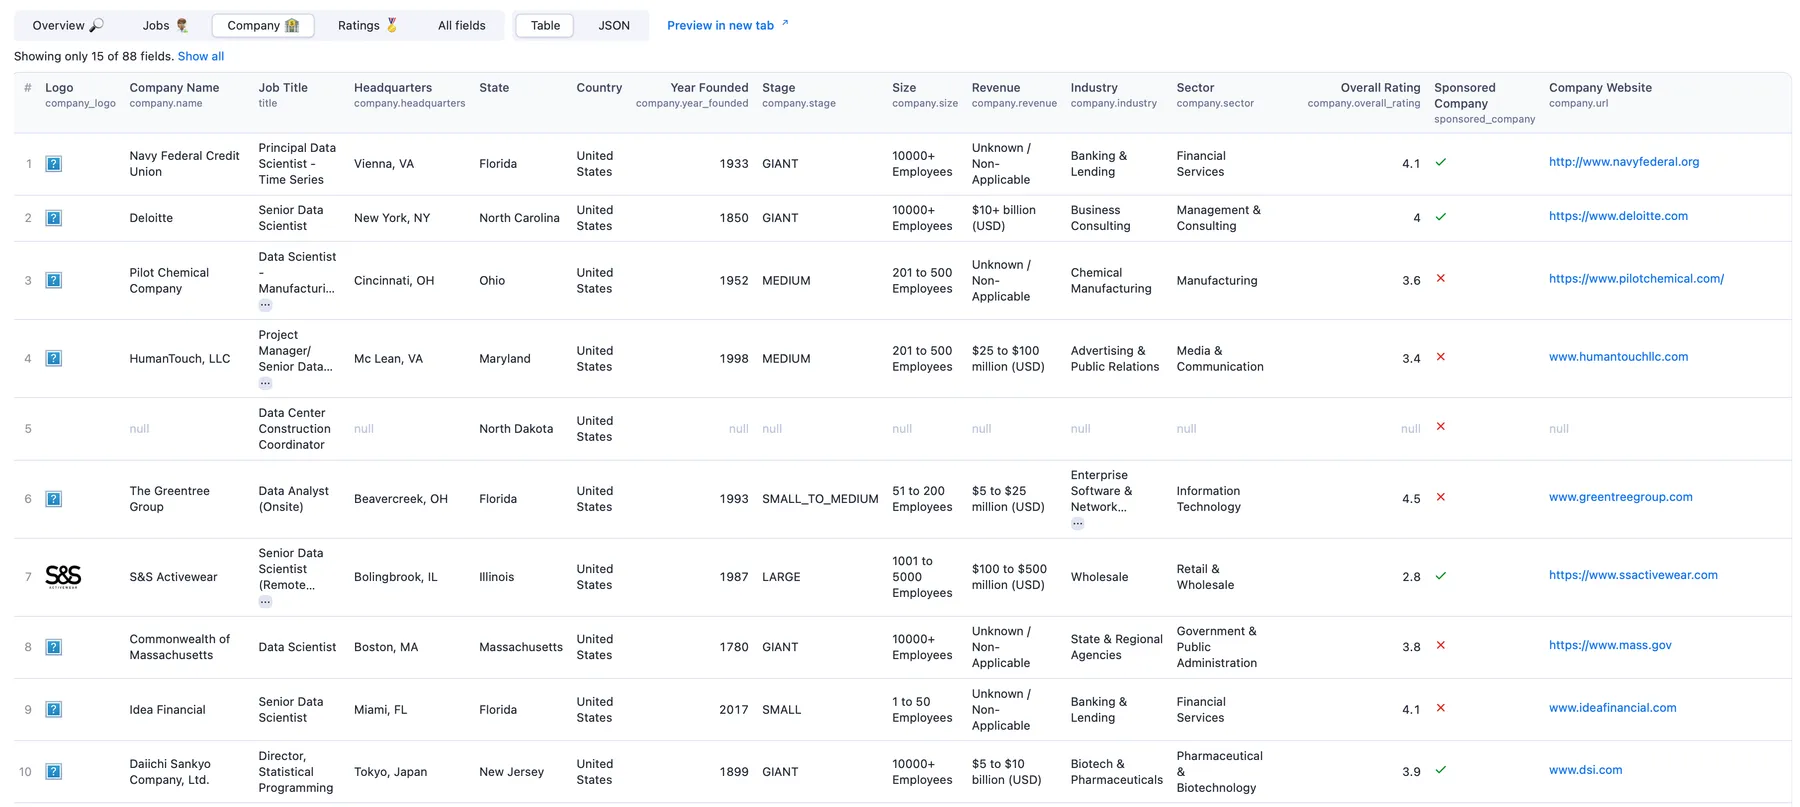Click the red X for Commonwealth of Massachusetts
The image size is (1800, 807).
pos(1441,646)
